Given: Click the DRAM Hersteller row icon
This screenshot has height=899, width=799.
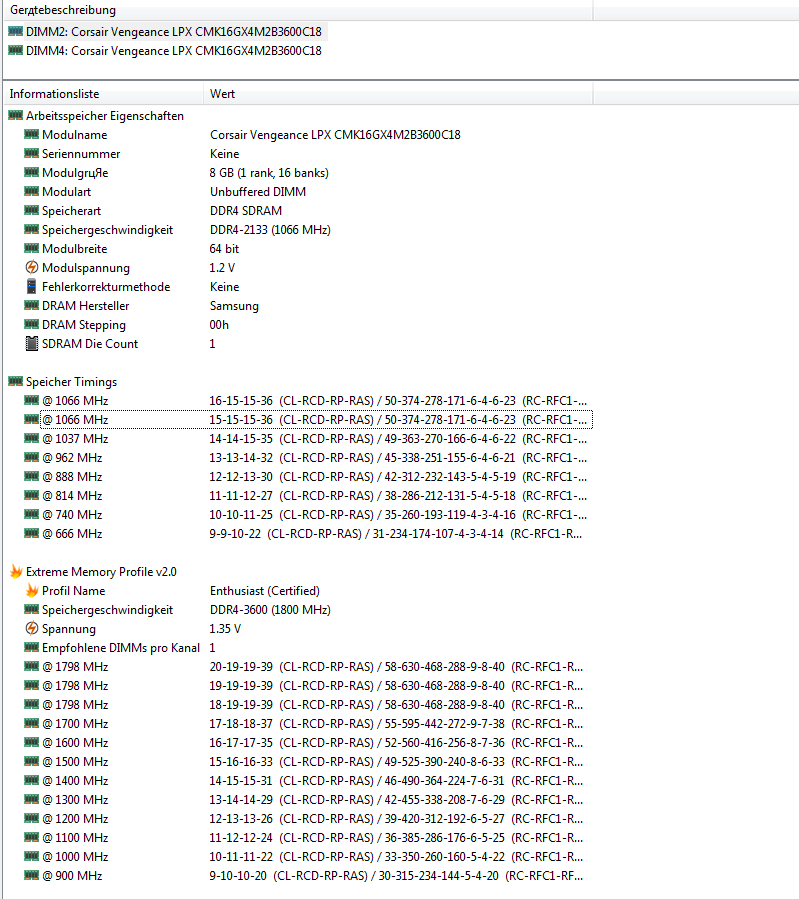Looking at the screenshot, I should [x=32, y=304].
